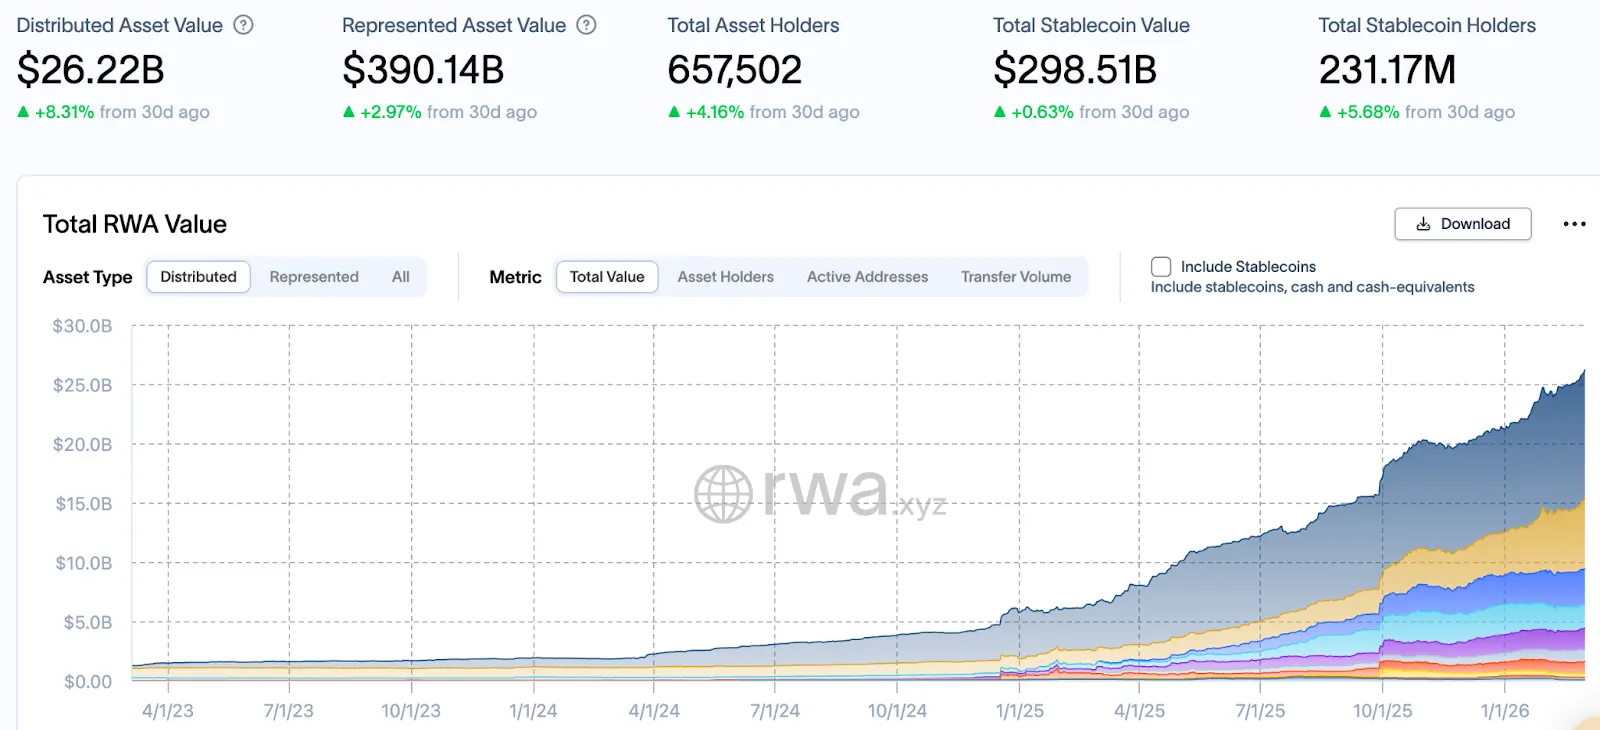The image size is (1600, 730).
Task: Click help icon beside Represented Asset Value
Action: [587, 25]
